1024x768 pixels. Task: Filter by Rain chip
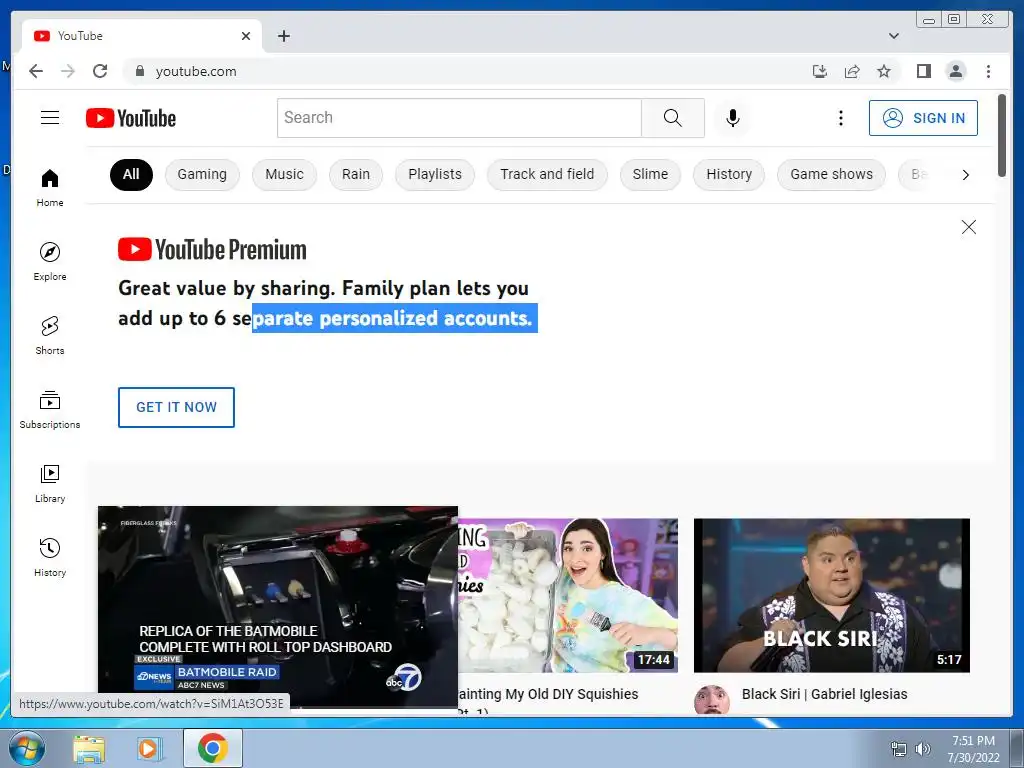(355, 174)
